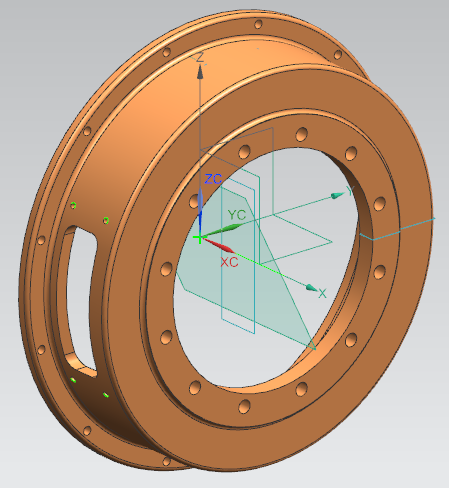
Task: Select the red XC axis arrow
Action: tap(219, 245)
